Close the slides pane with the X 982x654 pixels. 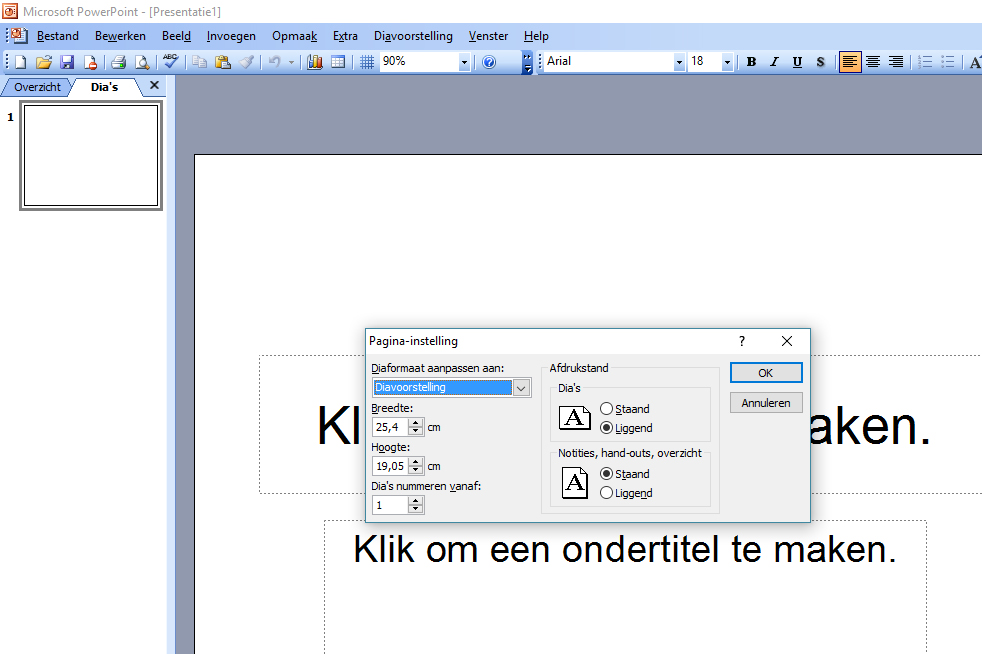pyautogui.click(x=154, y=85)
